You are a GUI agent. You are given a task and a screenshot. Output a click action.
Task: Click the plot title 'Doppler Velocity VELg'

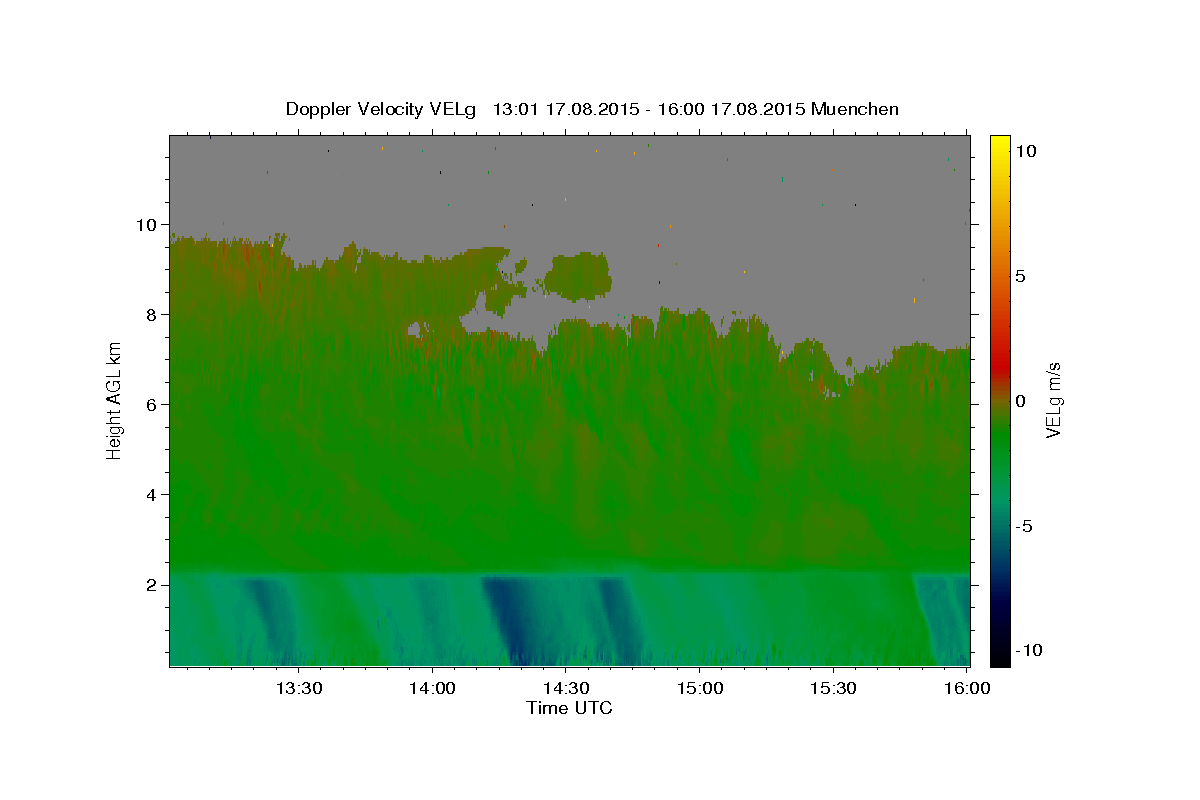[x=382, y=109]
